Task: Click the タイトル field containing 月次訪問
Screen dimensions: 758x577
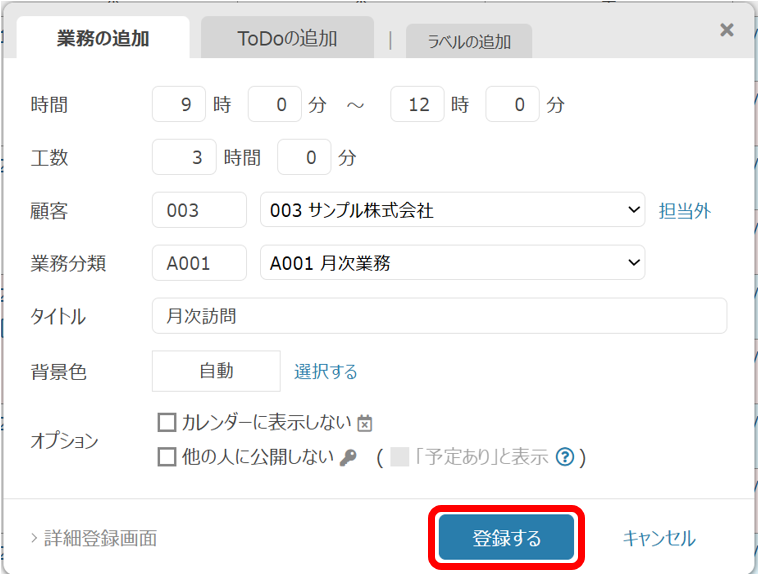Action: (439, 316)
